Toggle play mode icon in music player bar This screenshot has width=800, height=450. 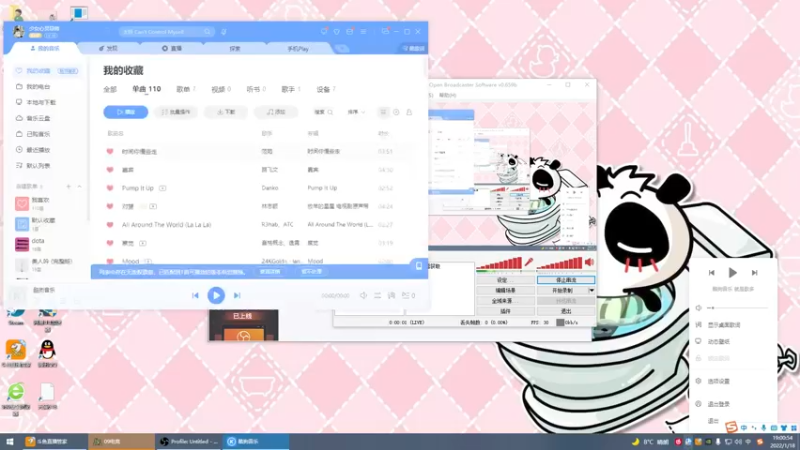378,295
